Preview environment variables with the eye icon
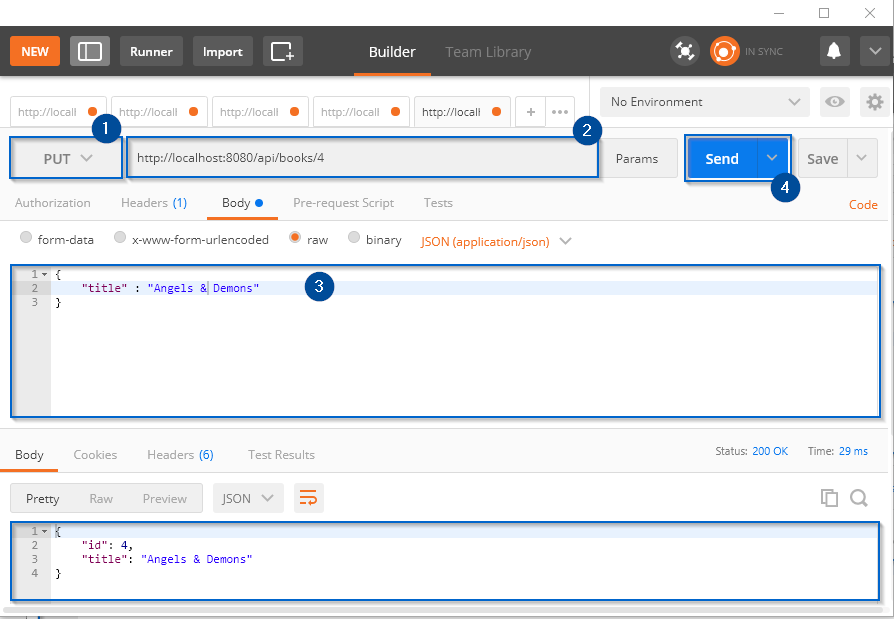Viewport: 894px width, 619px height. tap(834, 101)
